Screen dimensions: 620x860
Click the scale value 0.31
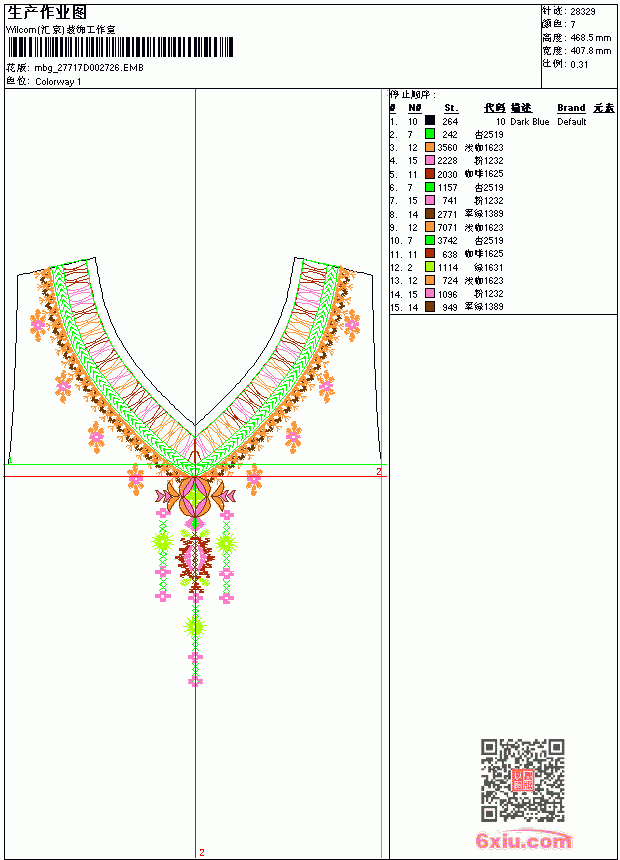(x=579, y=64)
